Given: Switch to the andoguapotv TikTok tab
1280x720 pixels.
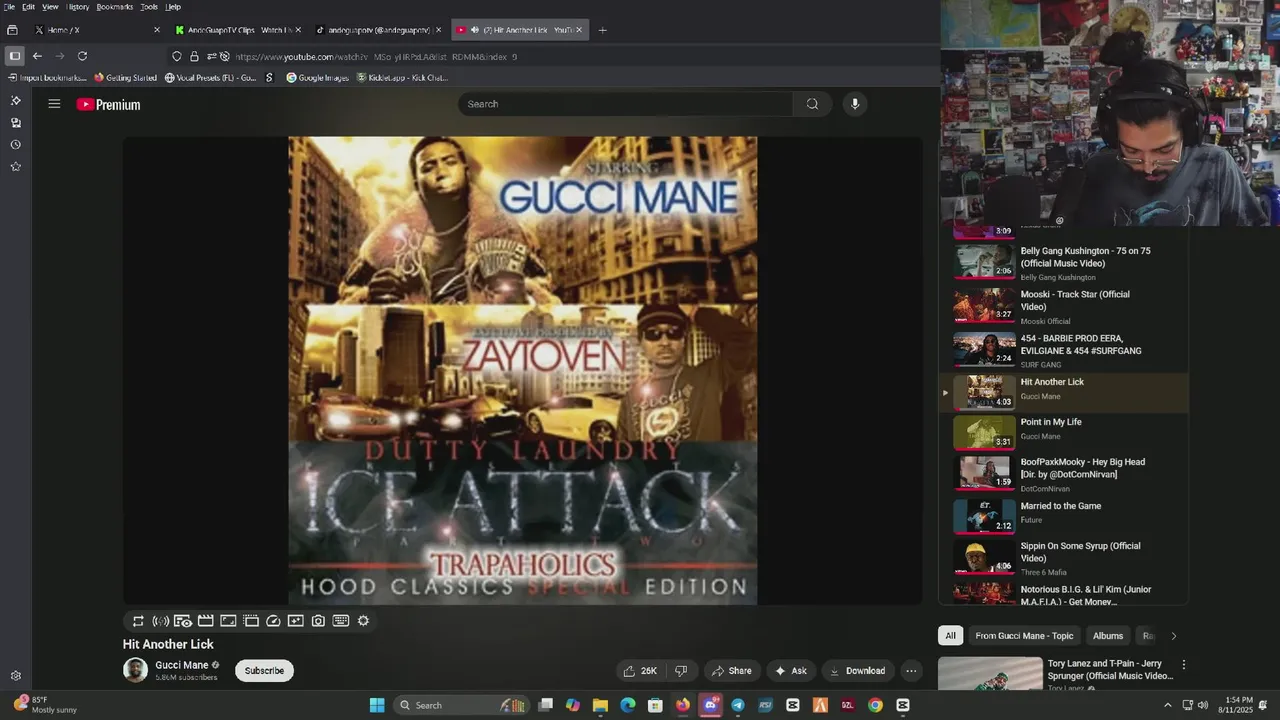Looking at the screenshot, I should coord(378,30).
